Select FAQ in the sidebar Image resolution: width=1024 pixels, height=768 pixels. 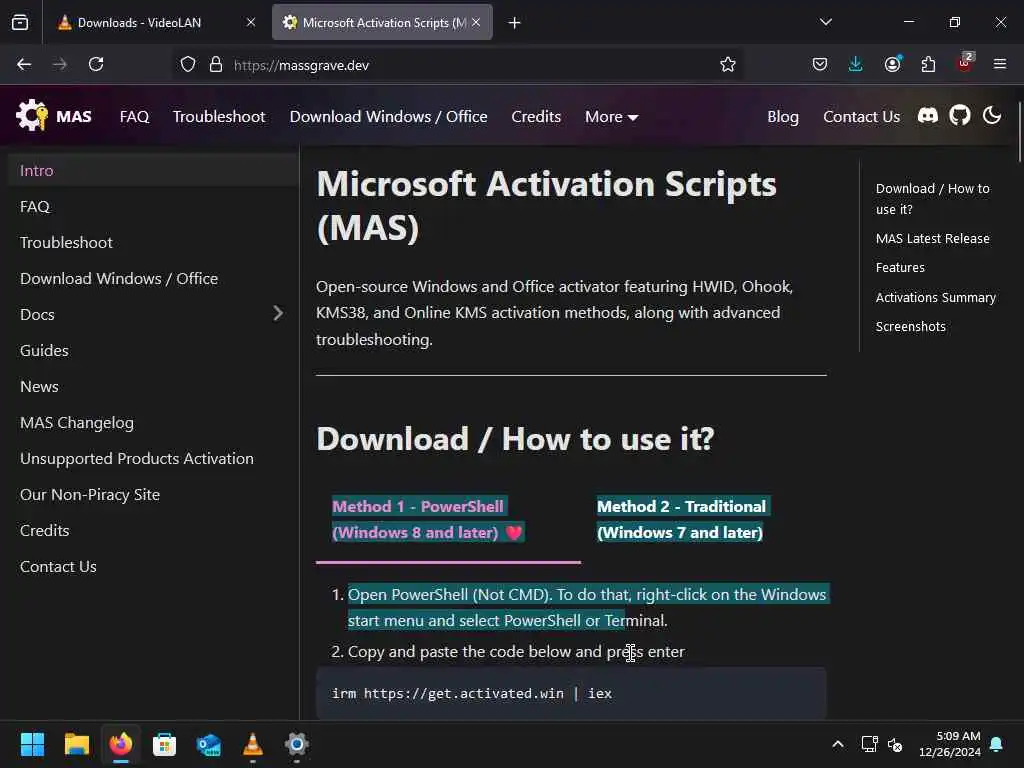153,206
